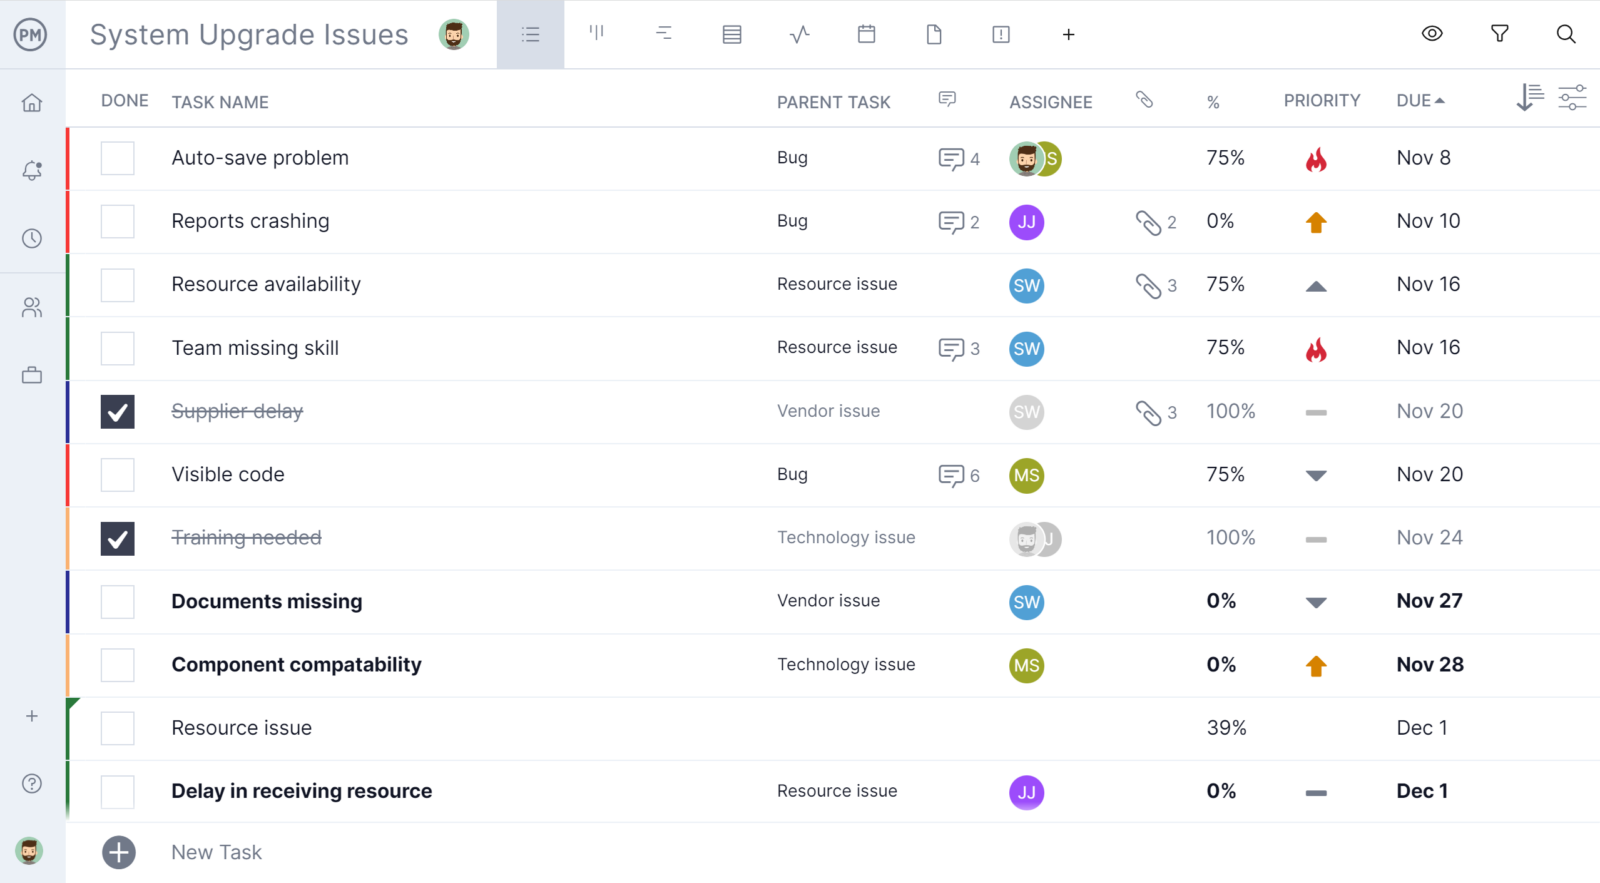Go to Home in sidebar

click(x=32, y=103)
